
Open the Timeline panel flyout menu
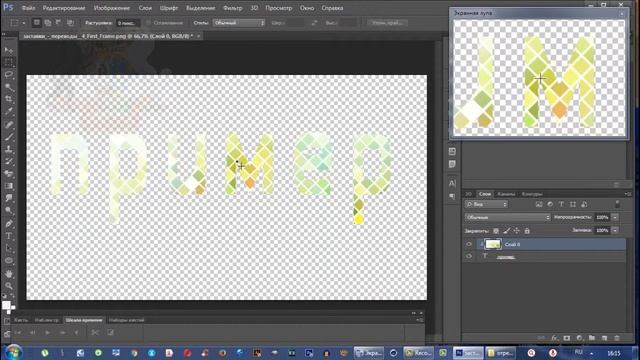coord(420,320)
